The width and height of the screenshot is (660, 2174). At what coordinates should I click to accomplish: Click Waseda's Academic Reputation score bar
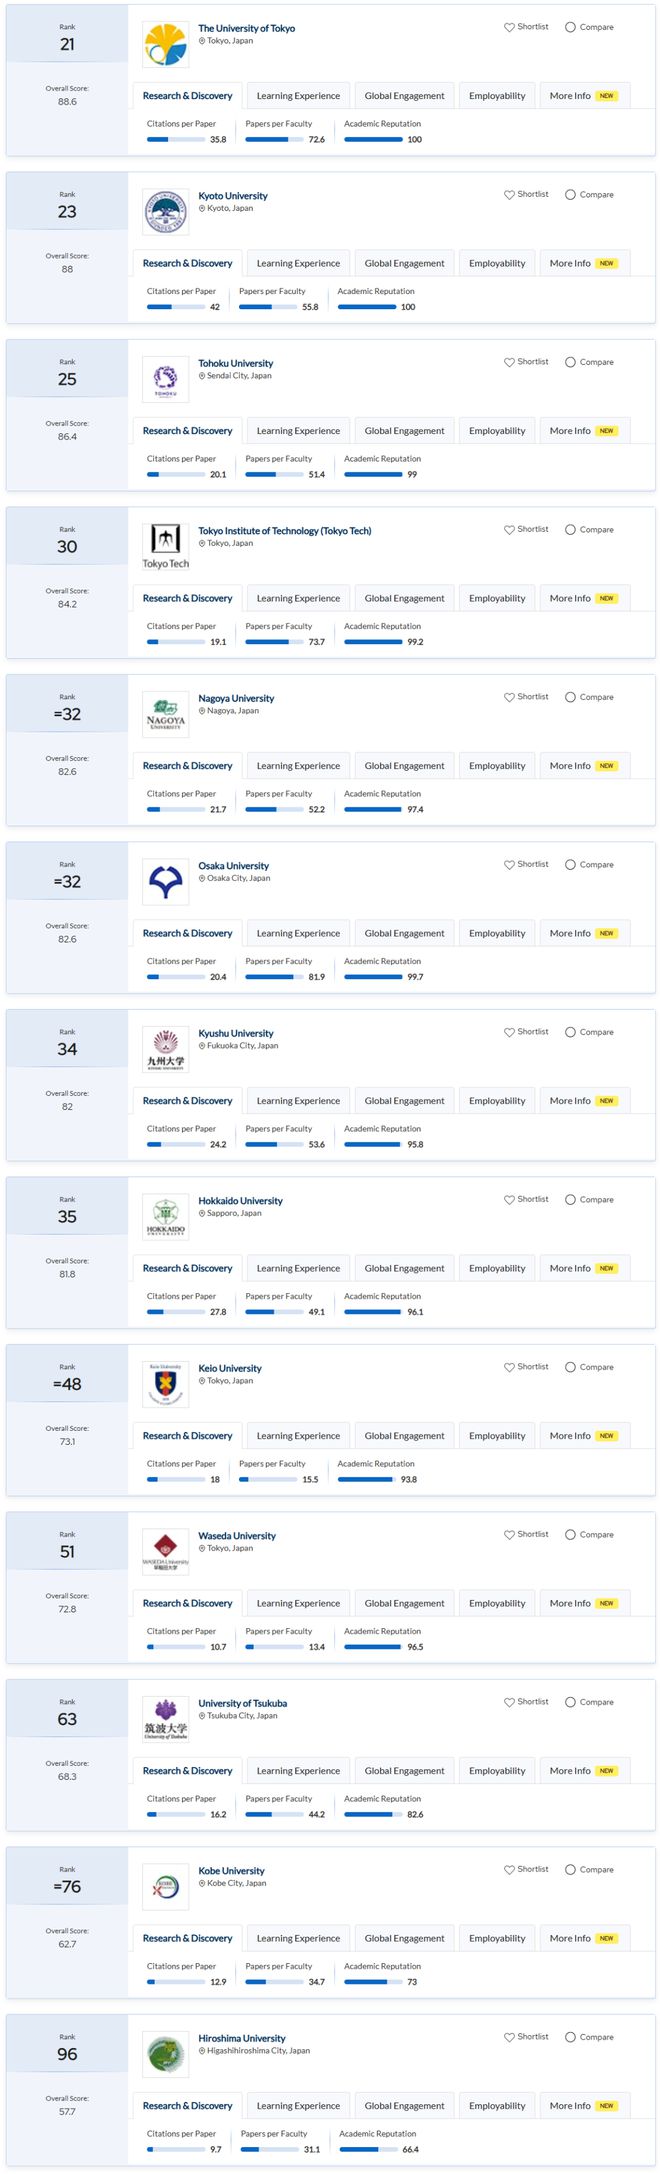click(x=373, y=1647)
